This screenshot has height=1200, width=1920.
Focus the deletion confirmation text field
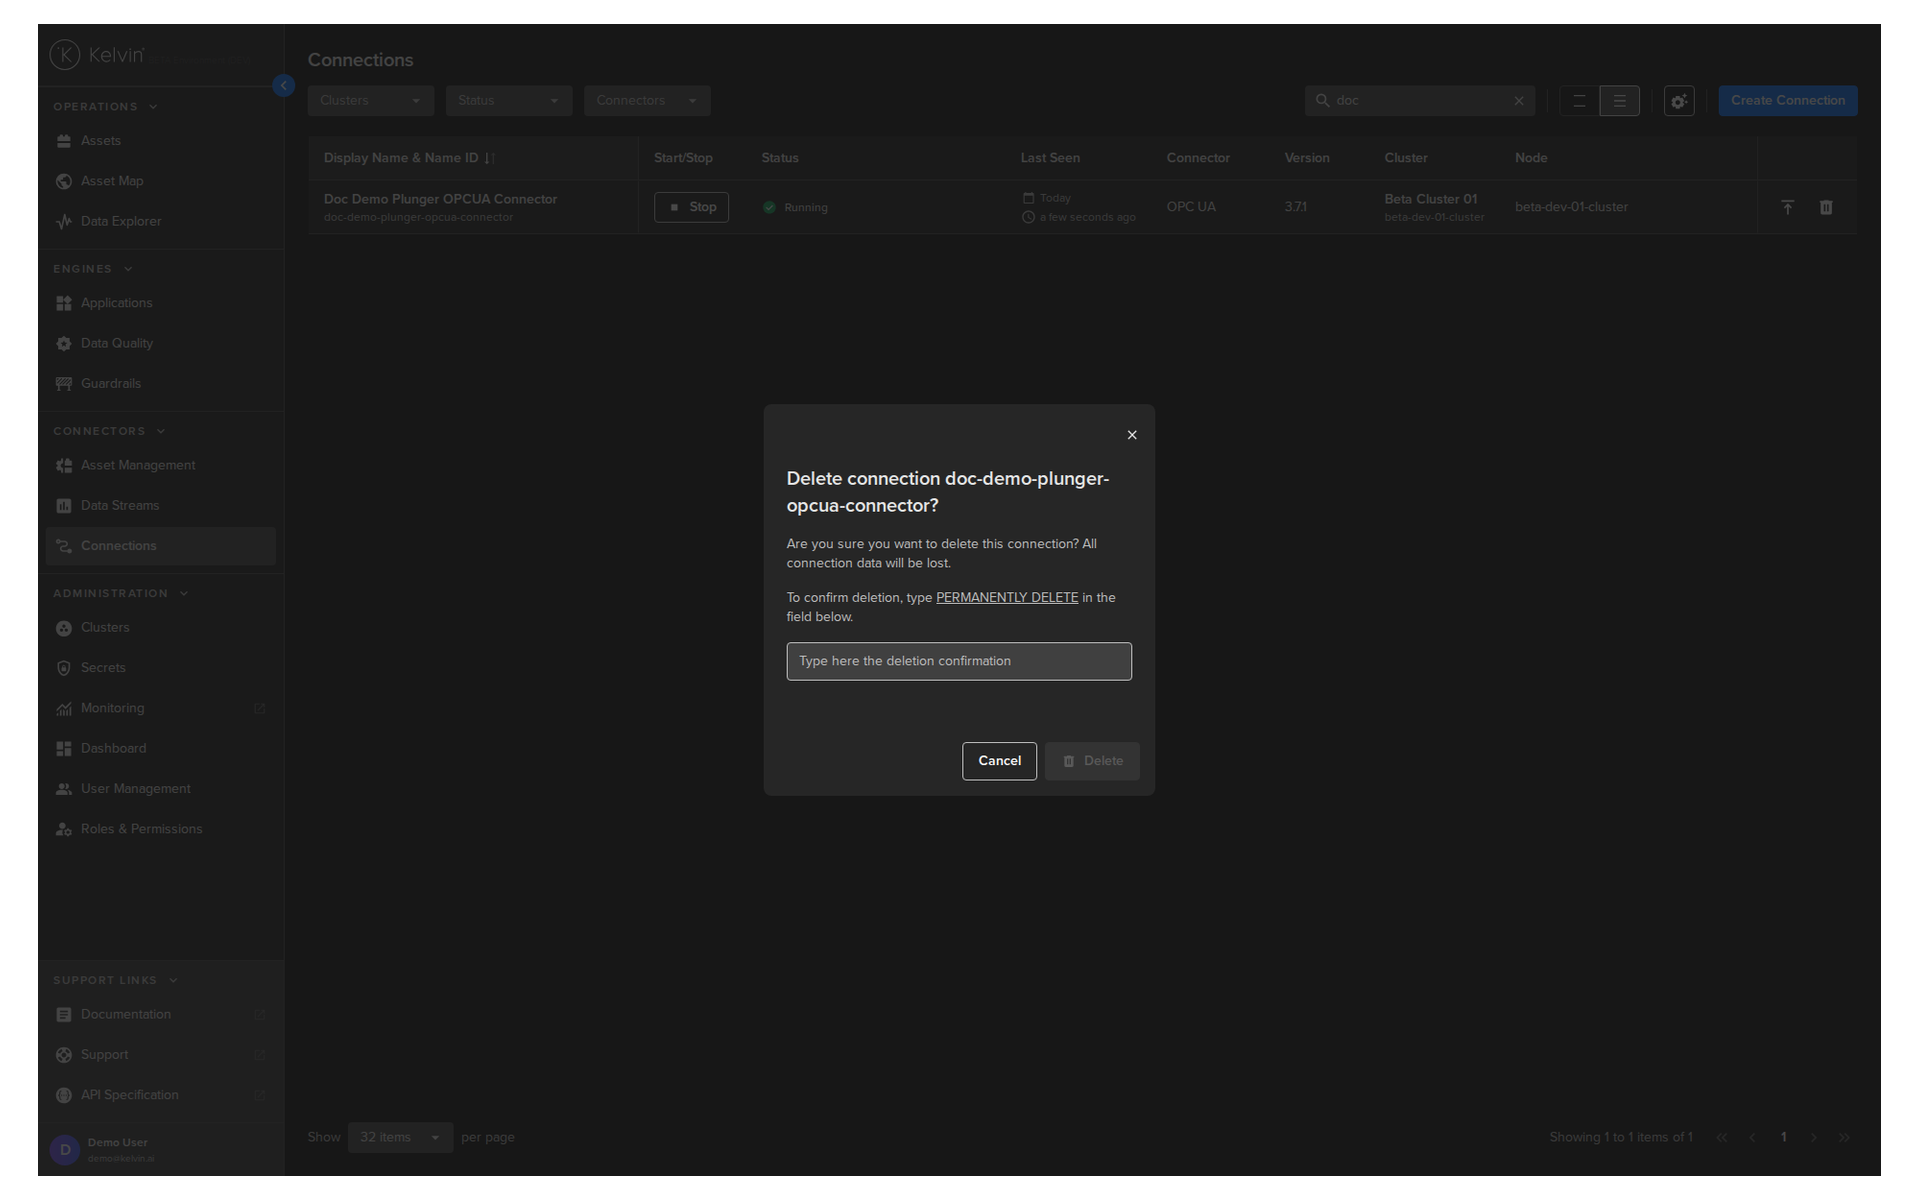(x=959, y=661)
